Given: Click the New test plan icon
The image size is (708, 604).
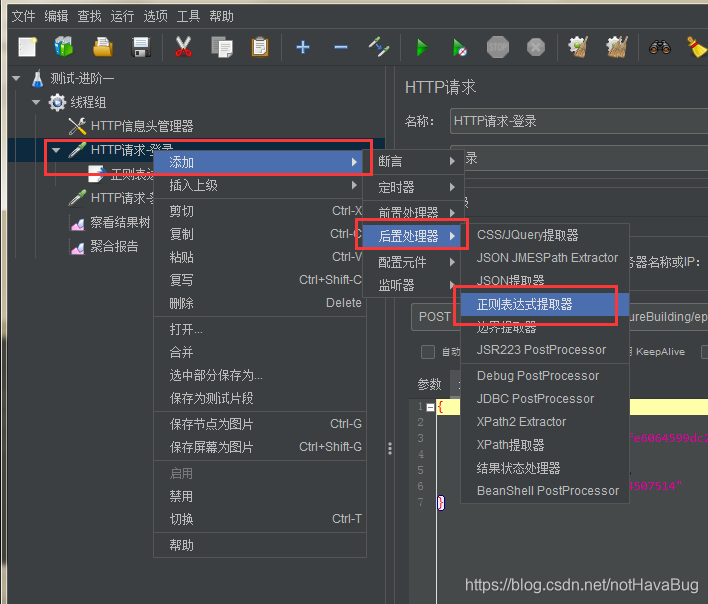Looking at the screenshot, I should point(27,47).
